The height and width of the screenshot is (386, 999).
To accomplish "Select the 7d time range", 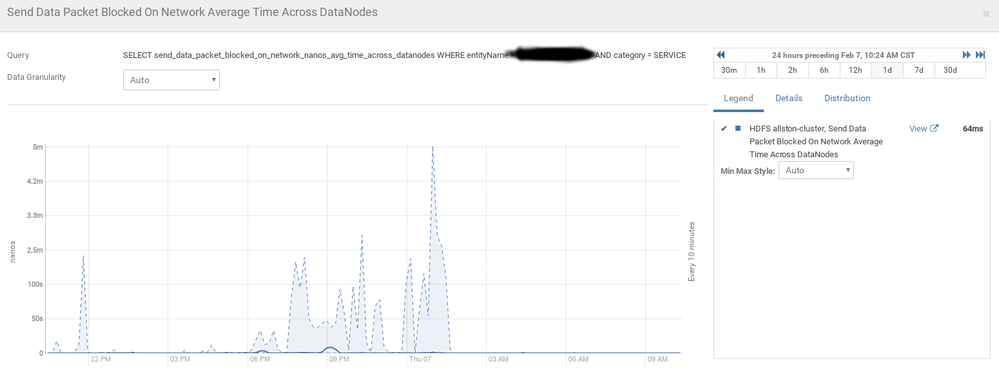I will click(919, 70).
